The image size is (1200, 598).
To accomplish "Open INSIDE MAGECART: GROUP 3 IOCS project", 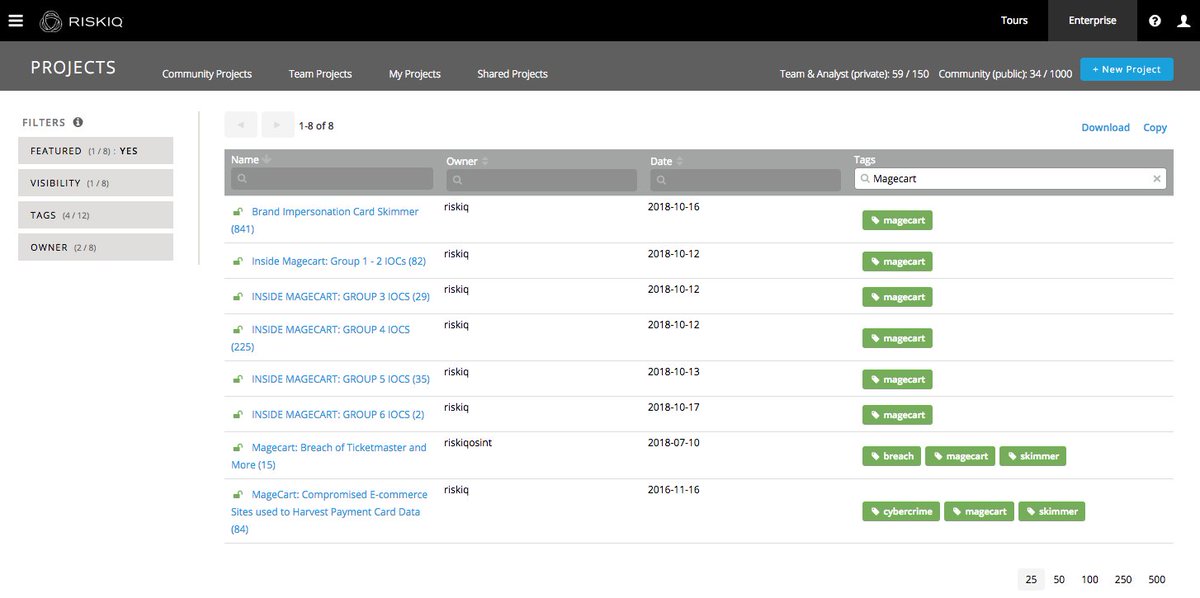I will point(341,297).
